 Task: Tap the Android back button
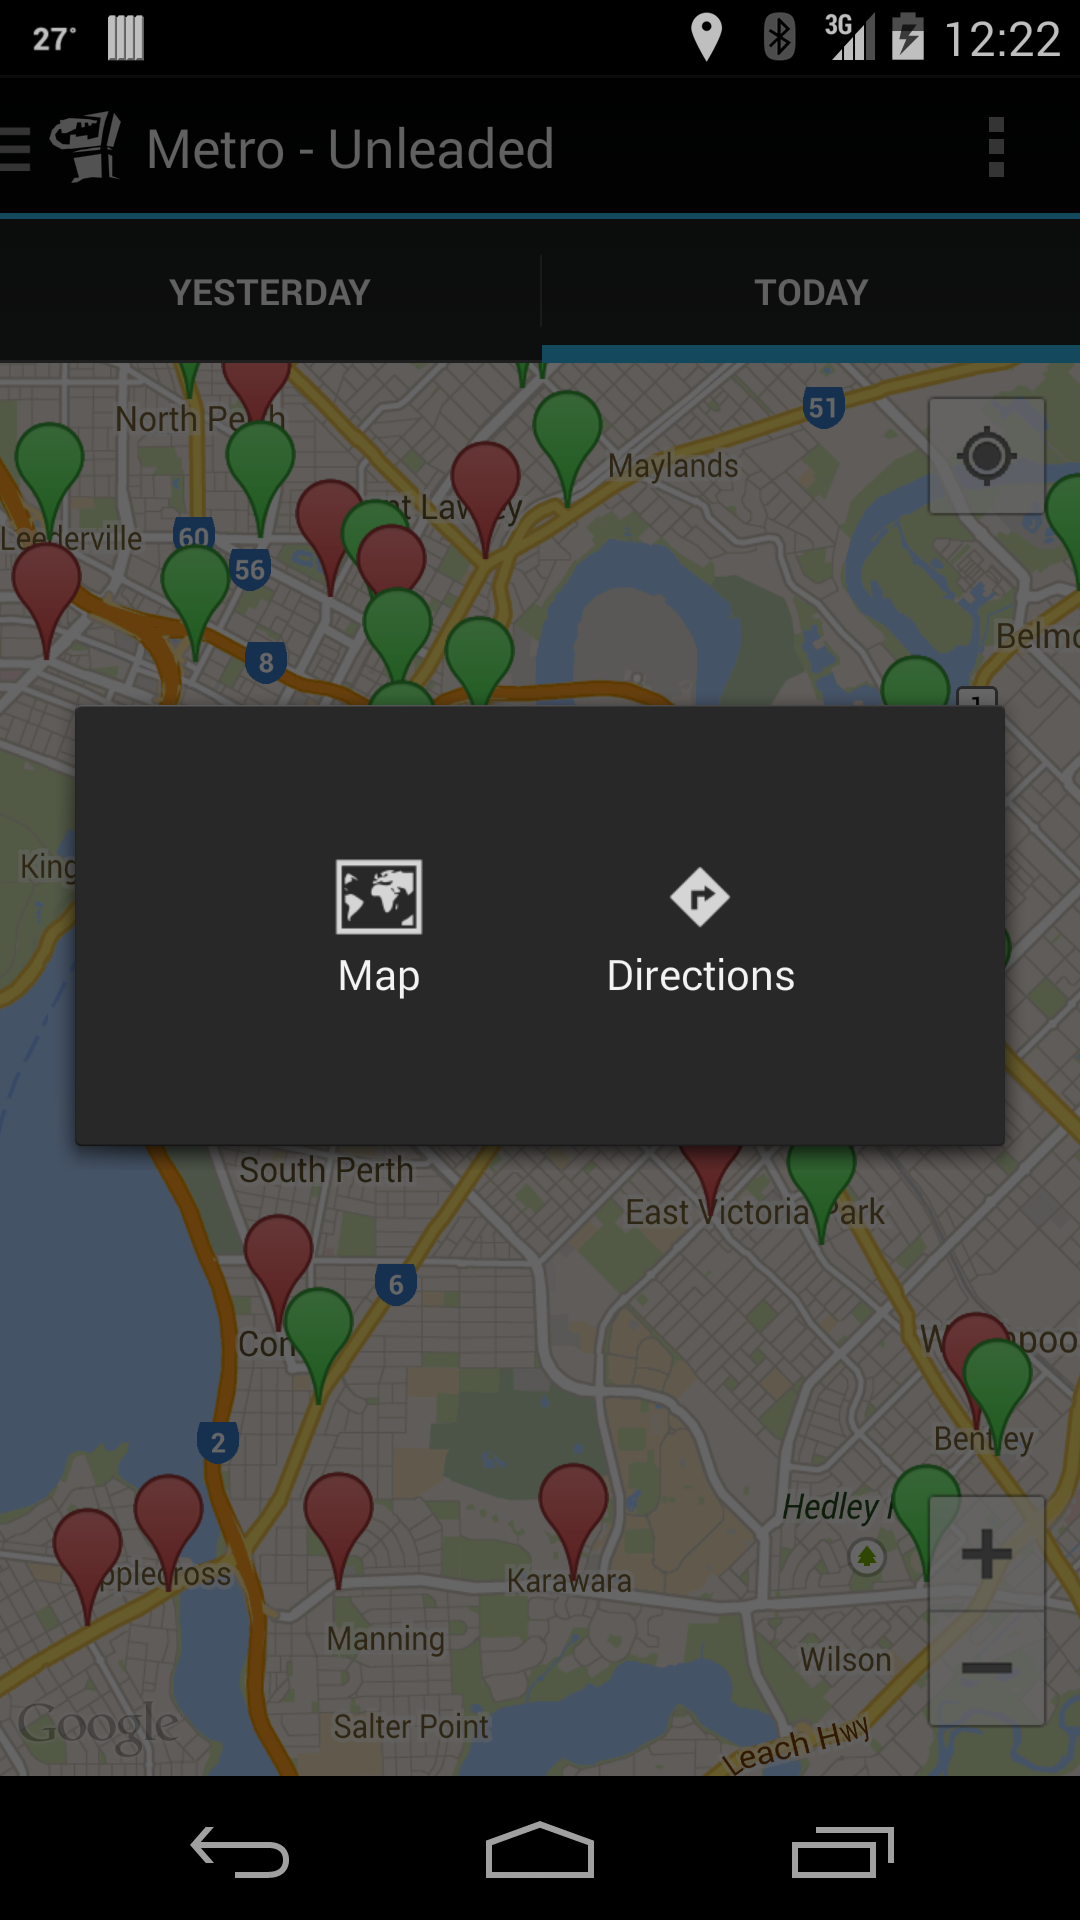240,1851
